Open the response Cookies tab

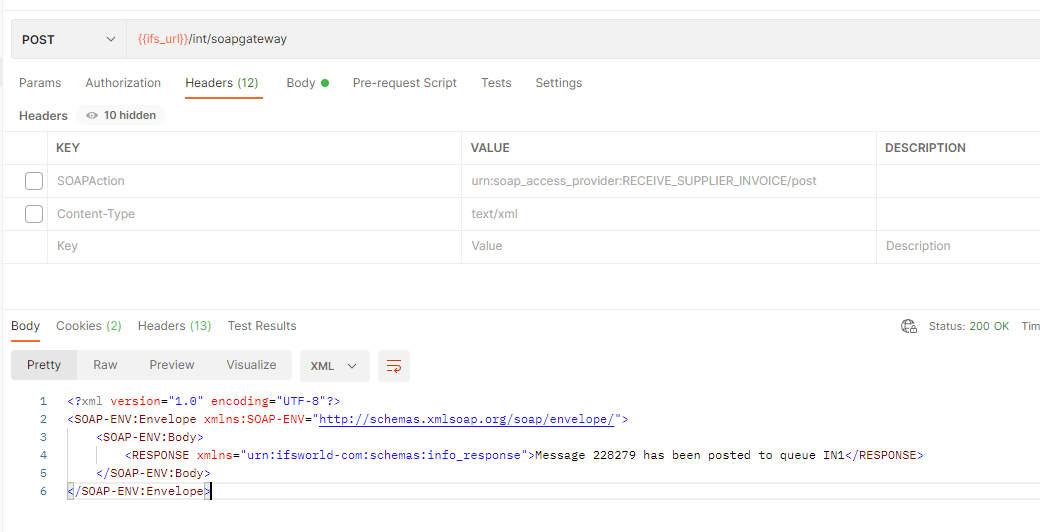[x=88, y=326]
